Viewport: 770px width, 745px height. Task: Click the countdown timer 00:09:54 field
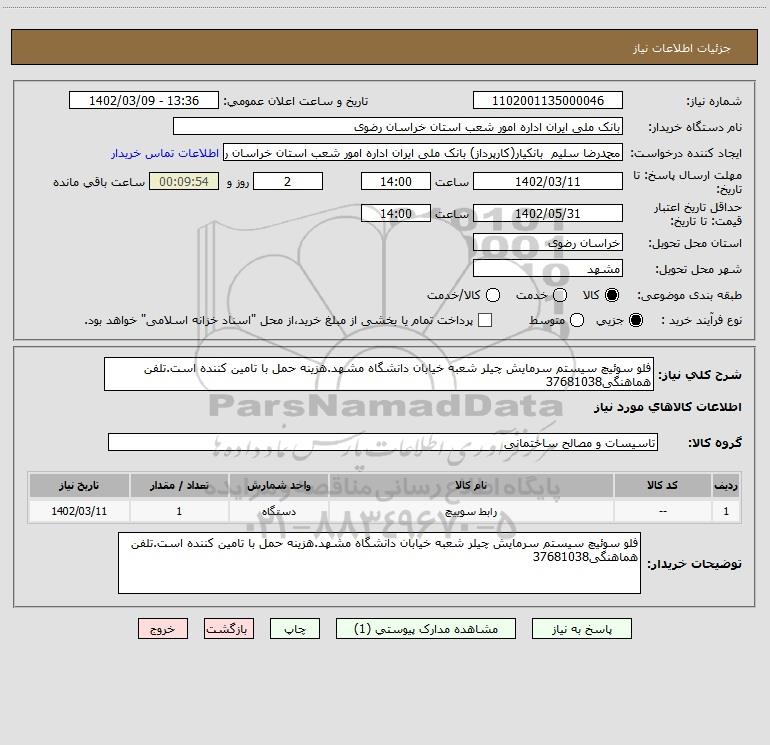[184, 181]
